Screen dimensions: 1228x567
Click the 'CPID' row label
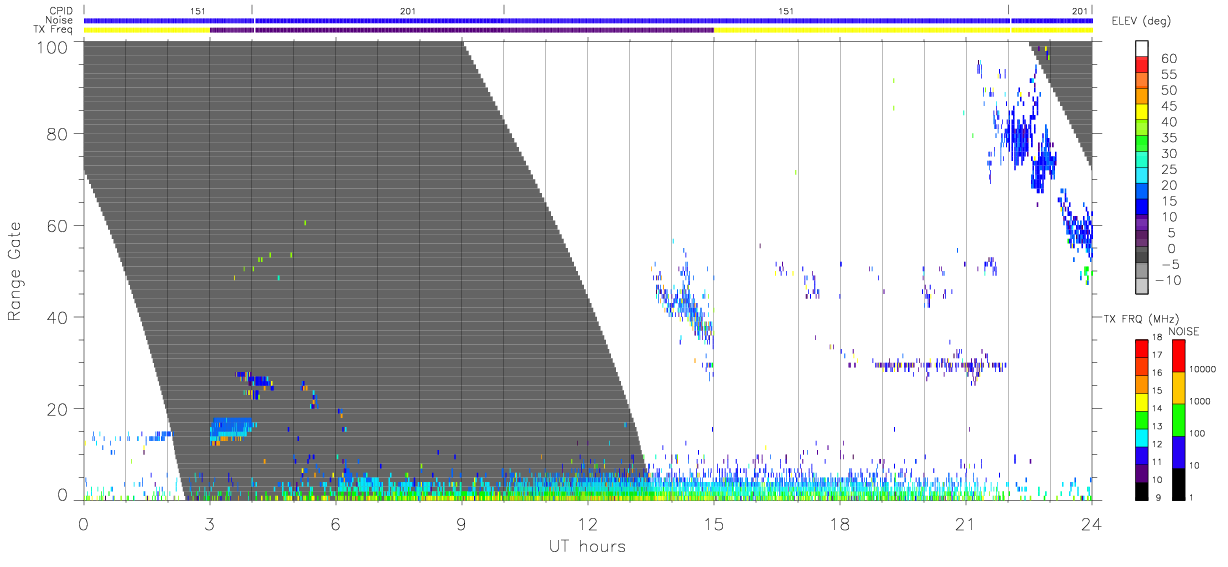click(x=61, y=11)
